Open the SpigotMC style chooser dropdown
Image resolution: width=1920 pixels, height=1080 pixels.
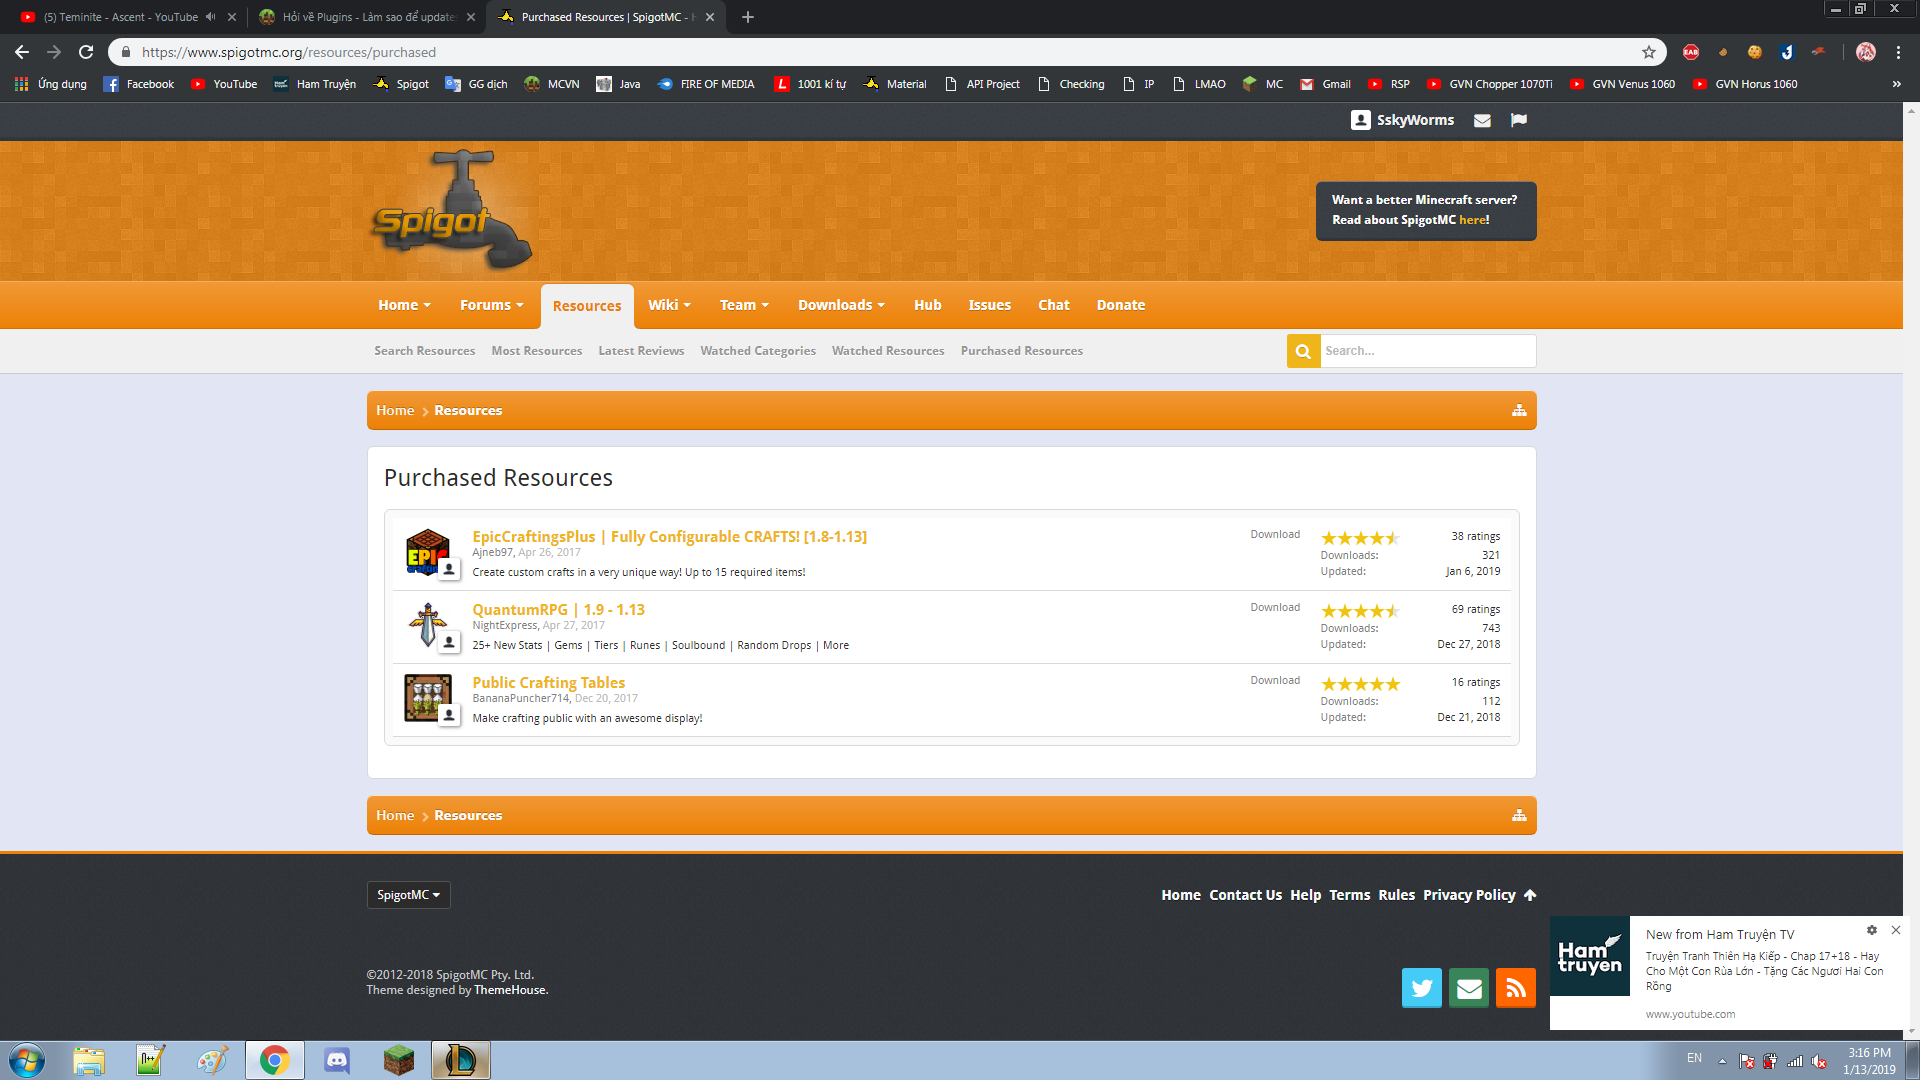(408, 895)
